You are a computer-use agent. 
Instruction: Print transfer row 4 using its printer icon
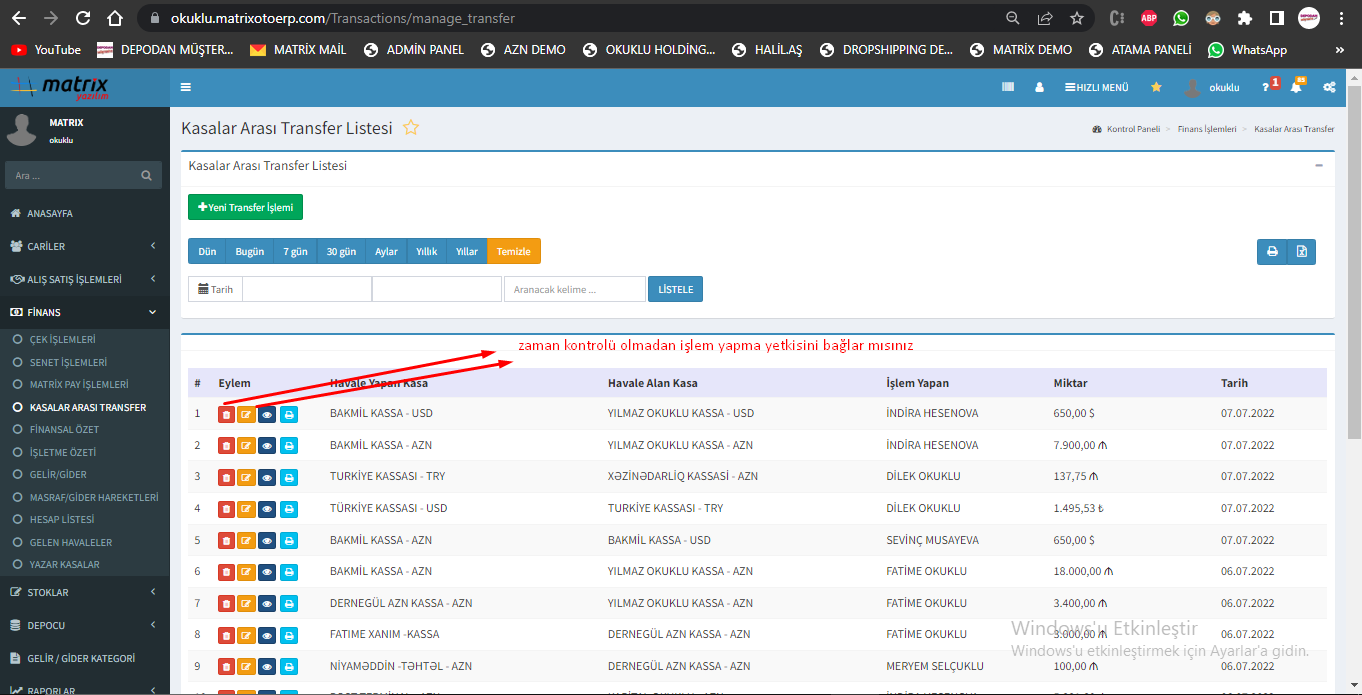289,509
